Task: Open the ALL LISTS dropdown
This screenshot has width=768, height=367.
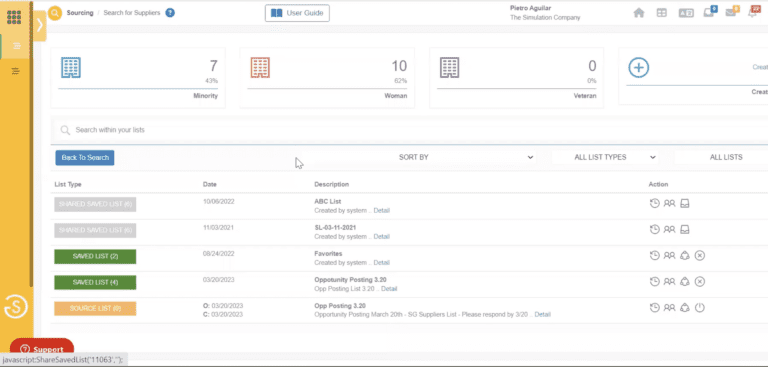Action: click(721, 157)
